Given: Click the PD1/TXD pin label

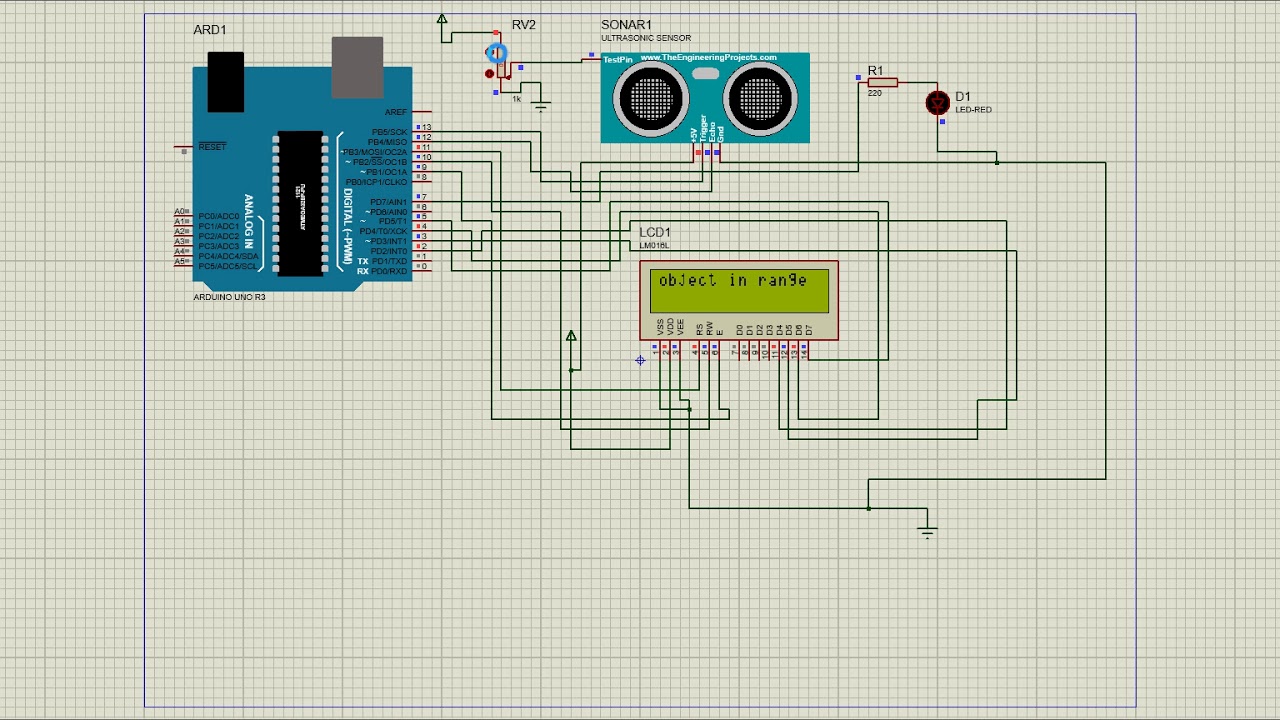Looking at the screenshot, I should click(389, 261).
